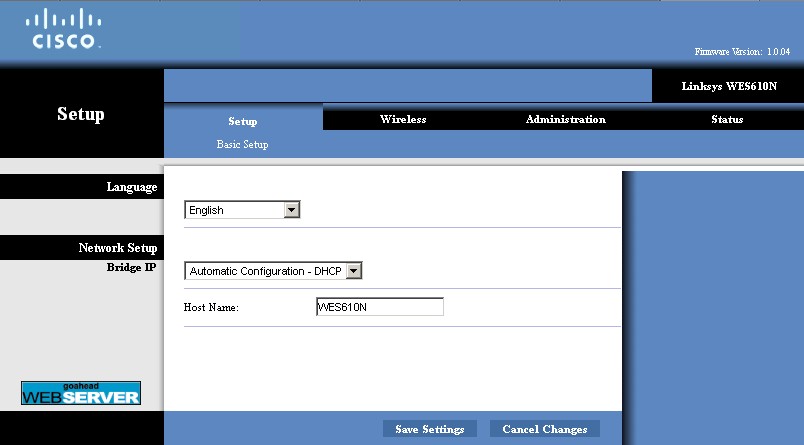Open the Language dropdown showing English
Screen dimensions: 804x445
(242, 210)
